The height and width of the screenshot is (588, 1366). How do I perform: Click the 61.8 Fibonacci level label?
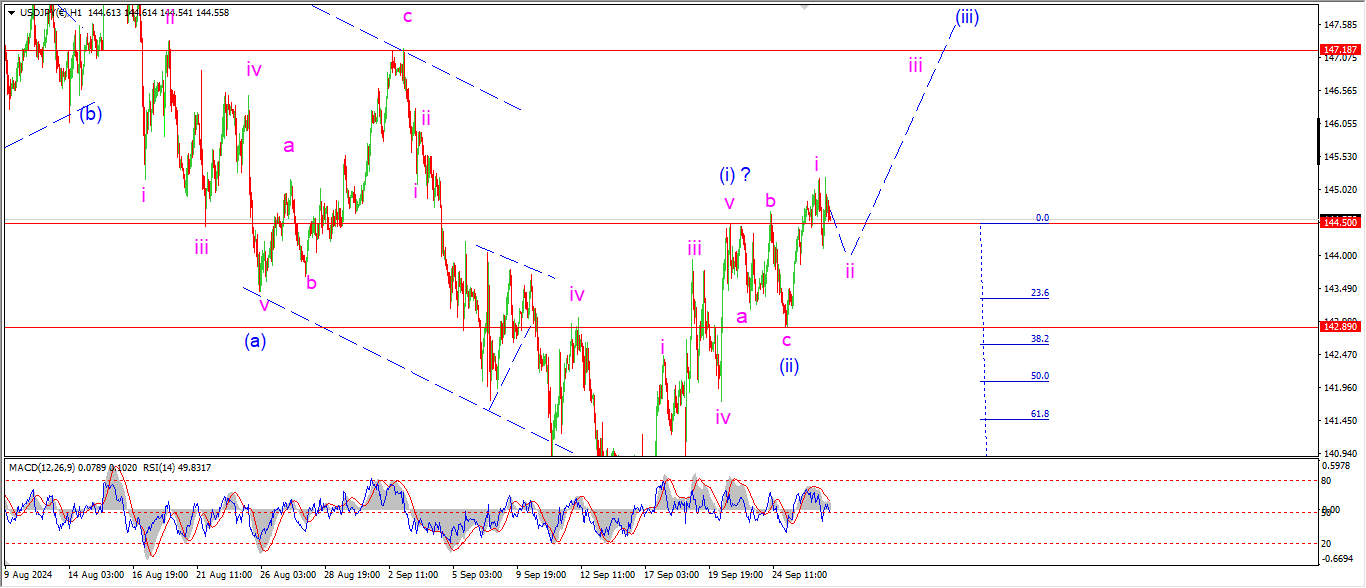[1039, 413]
